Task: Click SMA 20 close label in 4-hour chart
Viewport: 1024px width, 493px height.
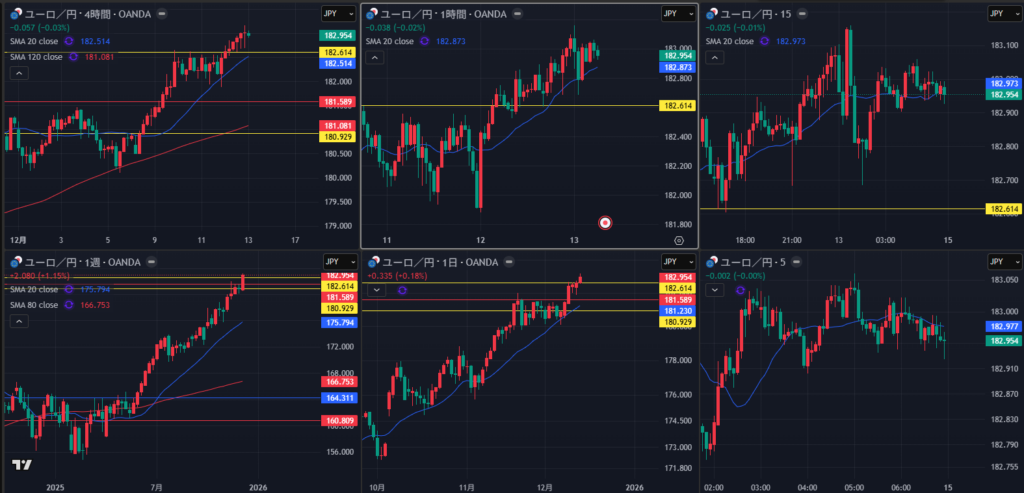Action: (34, 41)
